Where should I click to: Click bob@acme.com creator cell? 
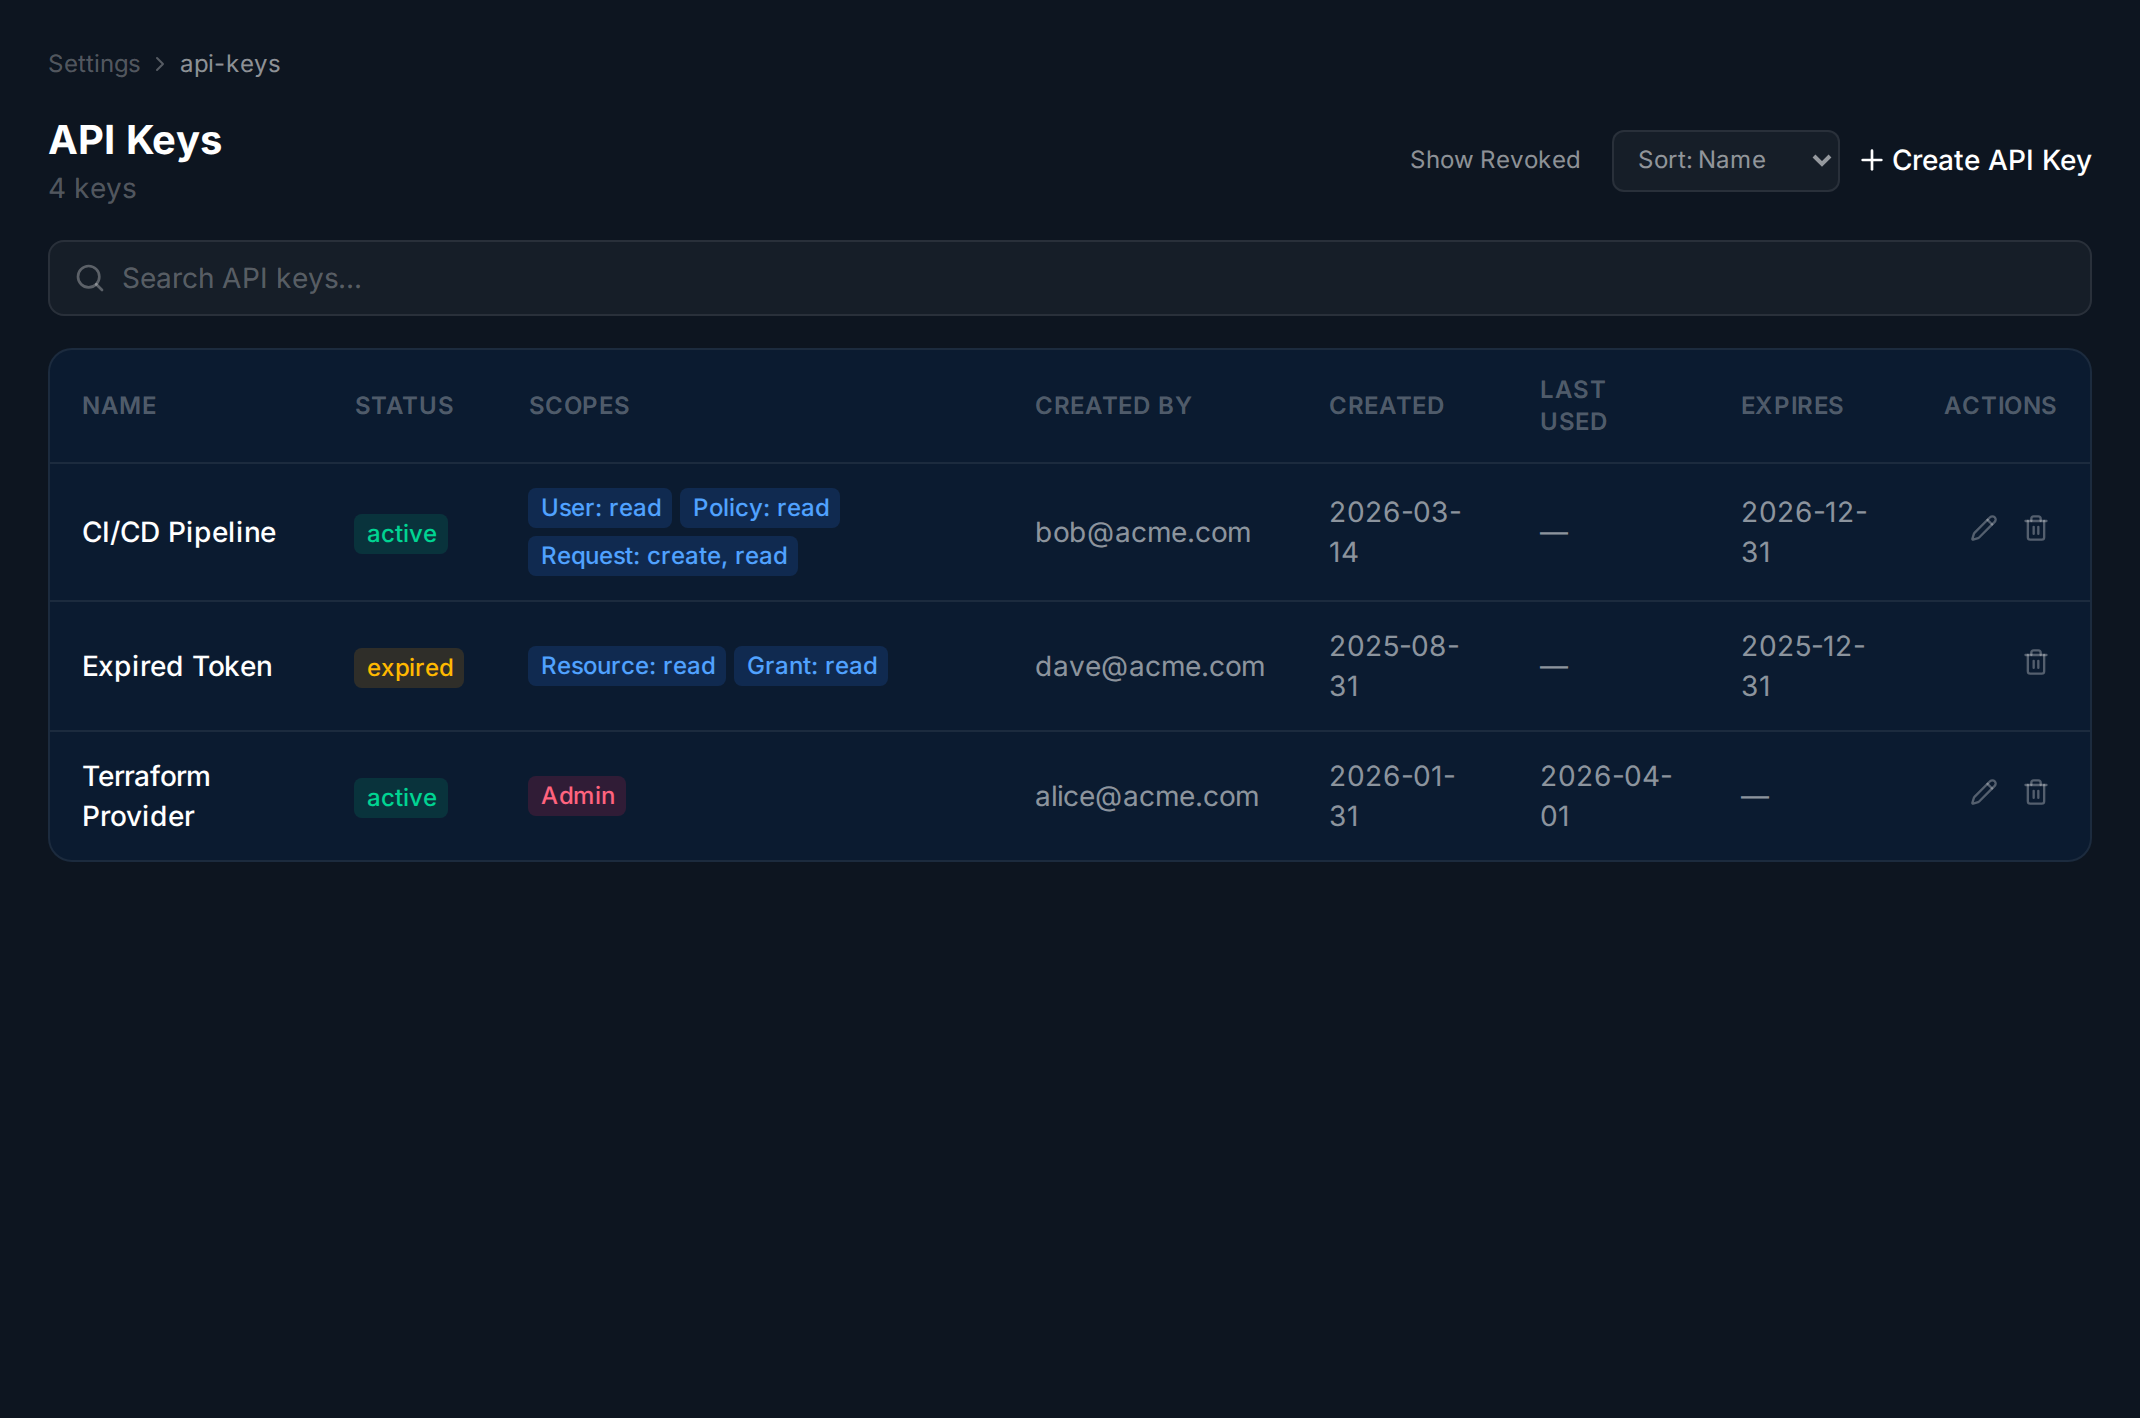(x=1143, y=532)
